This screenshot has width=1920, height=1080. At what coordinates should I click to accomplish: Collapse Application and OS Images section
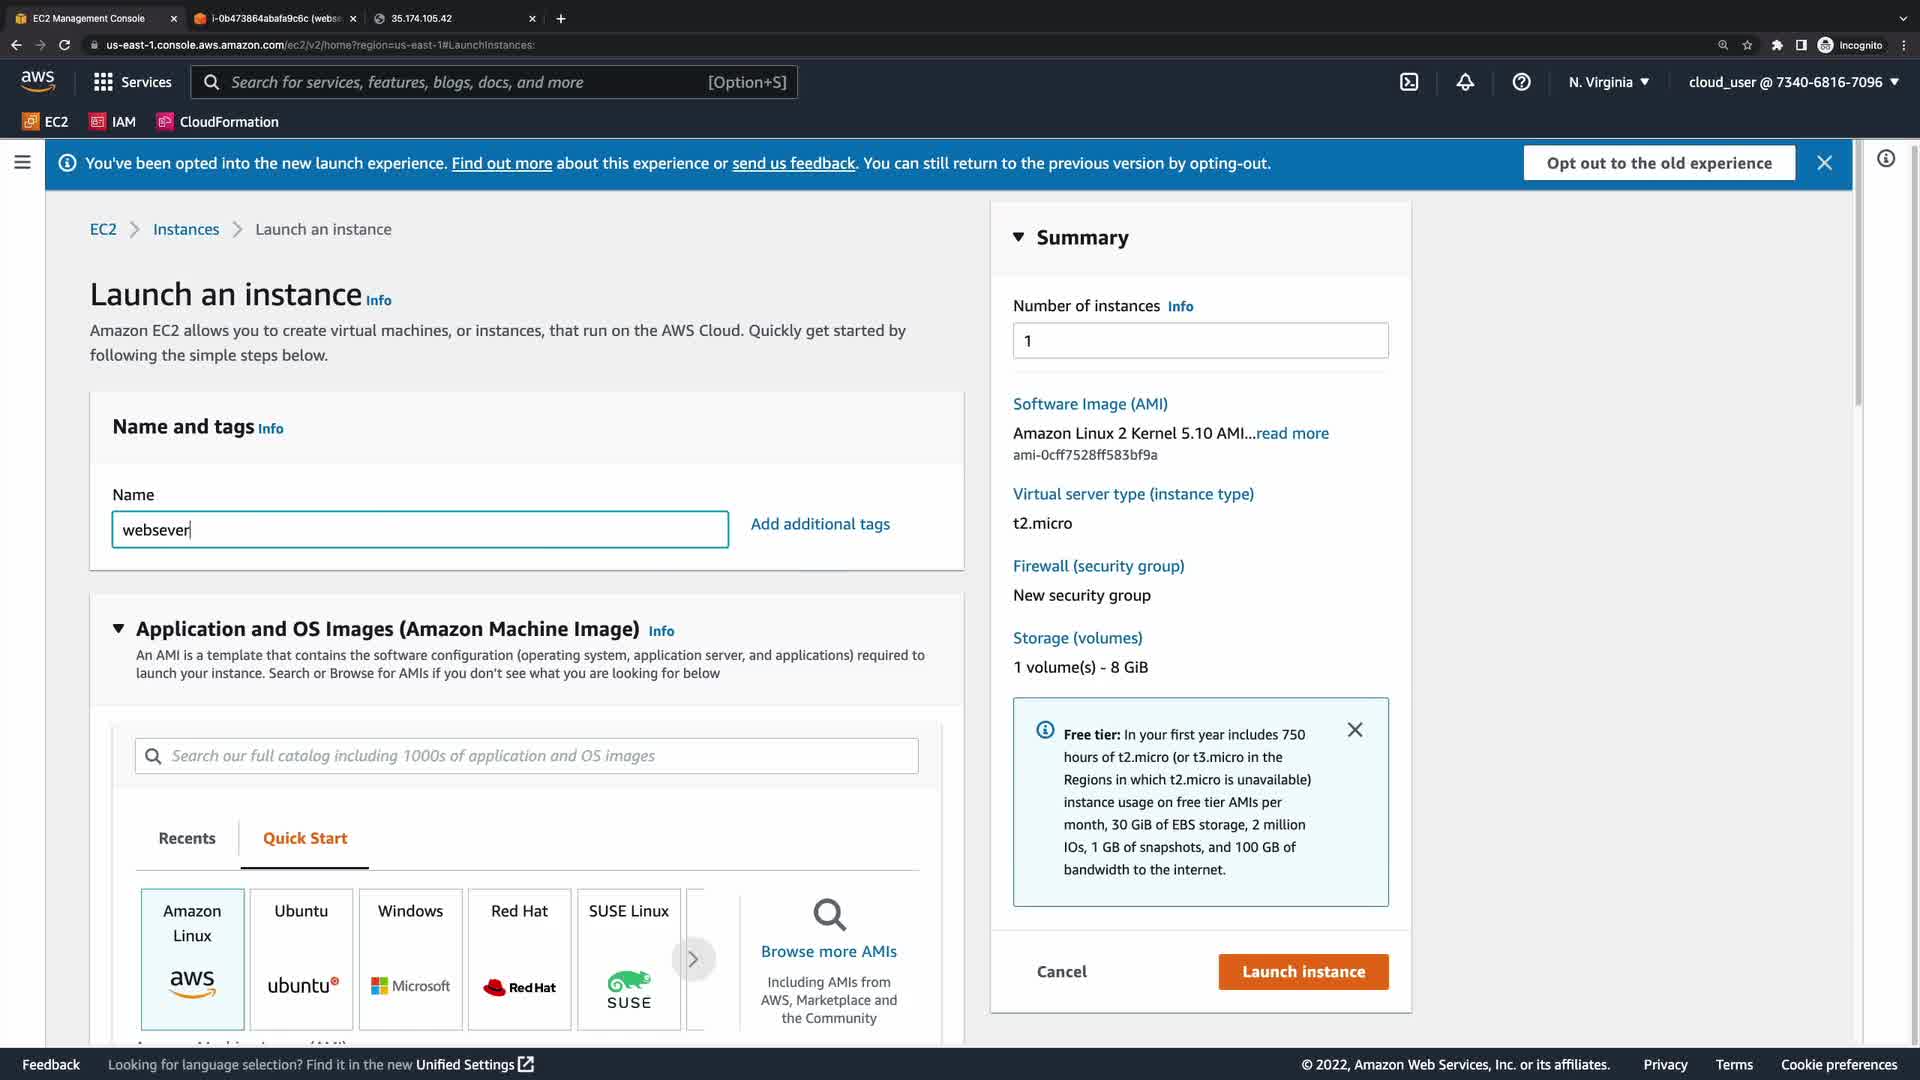(118, 629)
